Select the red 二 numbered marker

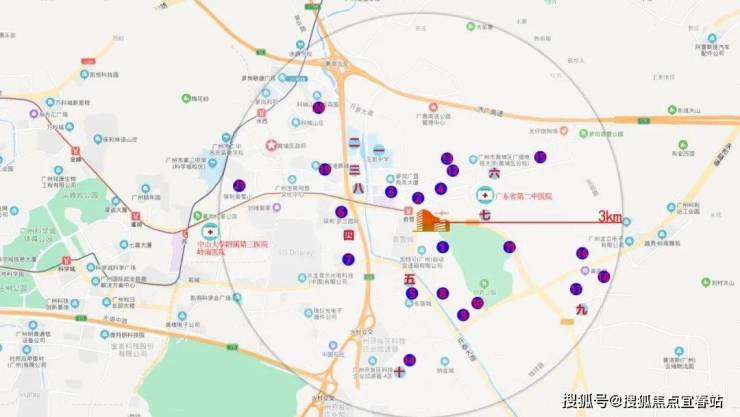pyautogui.click(x=354, y=142)
